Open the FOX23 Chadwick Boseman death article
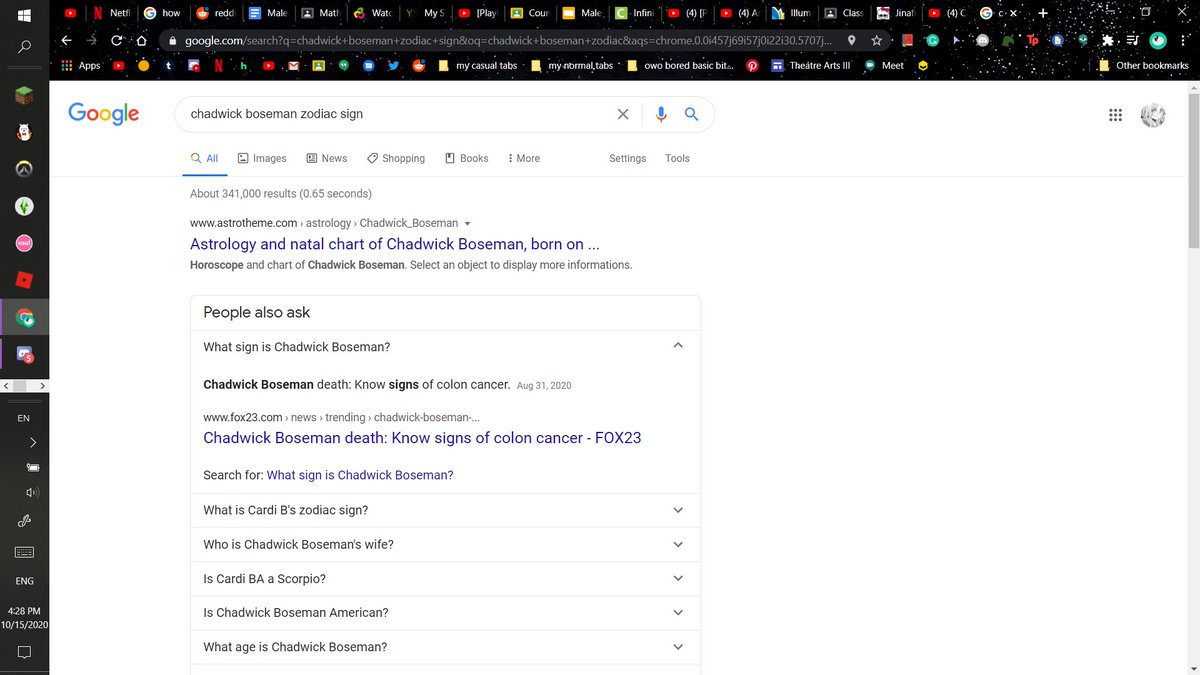1200x675 pixels. click(422, 438)
